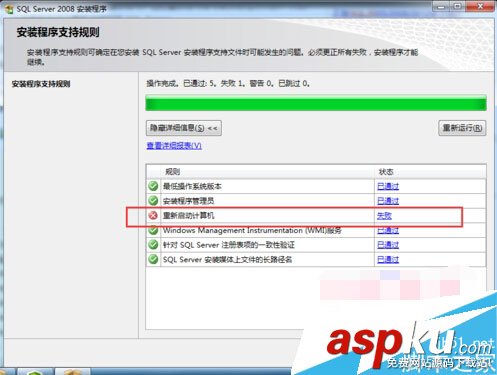Select the 针对 SQL Server 注册表项的一致性验证 rule text

click(x=229, y=245)
